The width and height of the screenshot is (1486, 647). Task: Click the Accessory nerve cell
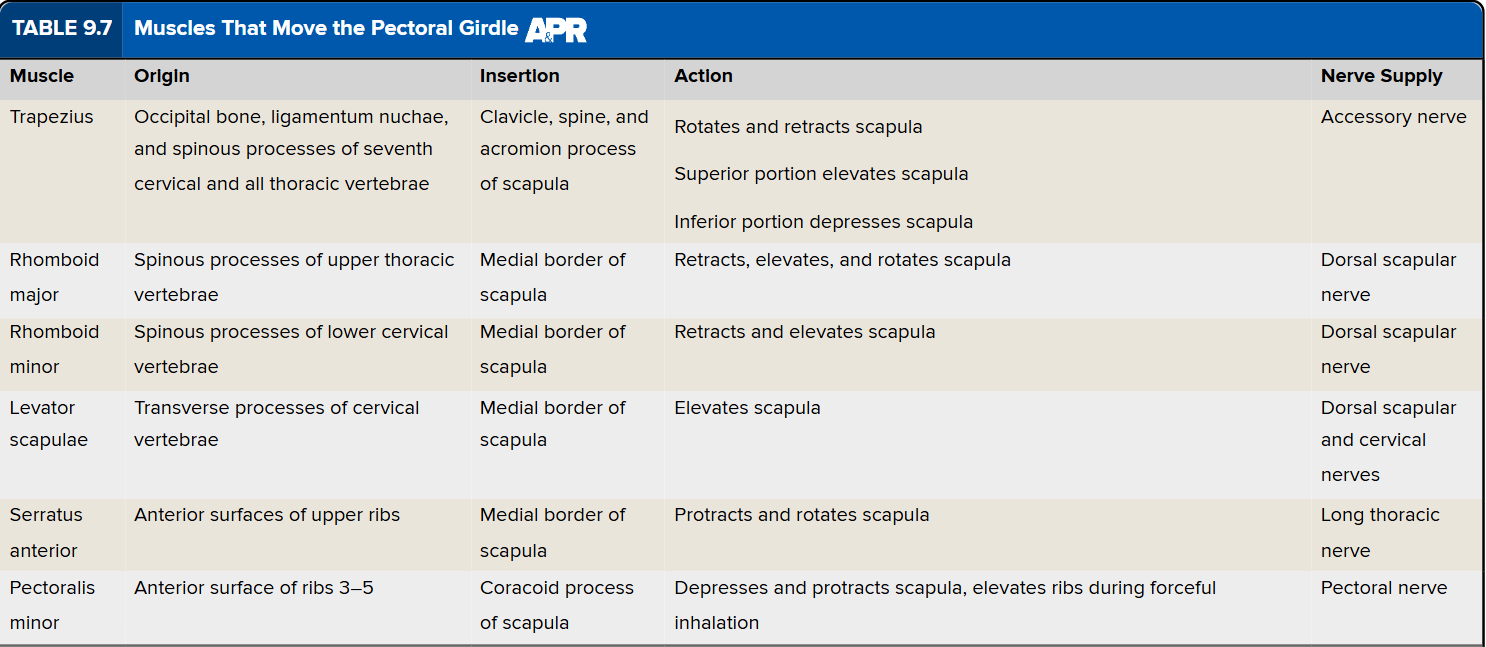(x=1393, y=117)
